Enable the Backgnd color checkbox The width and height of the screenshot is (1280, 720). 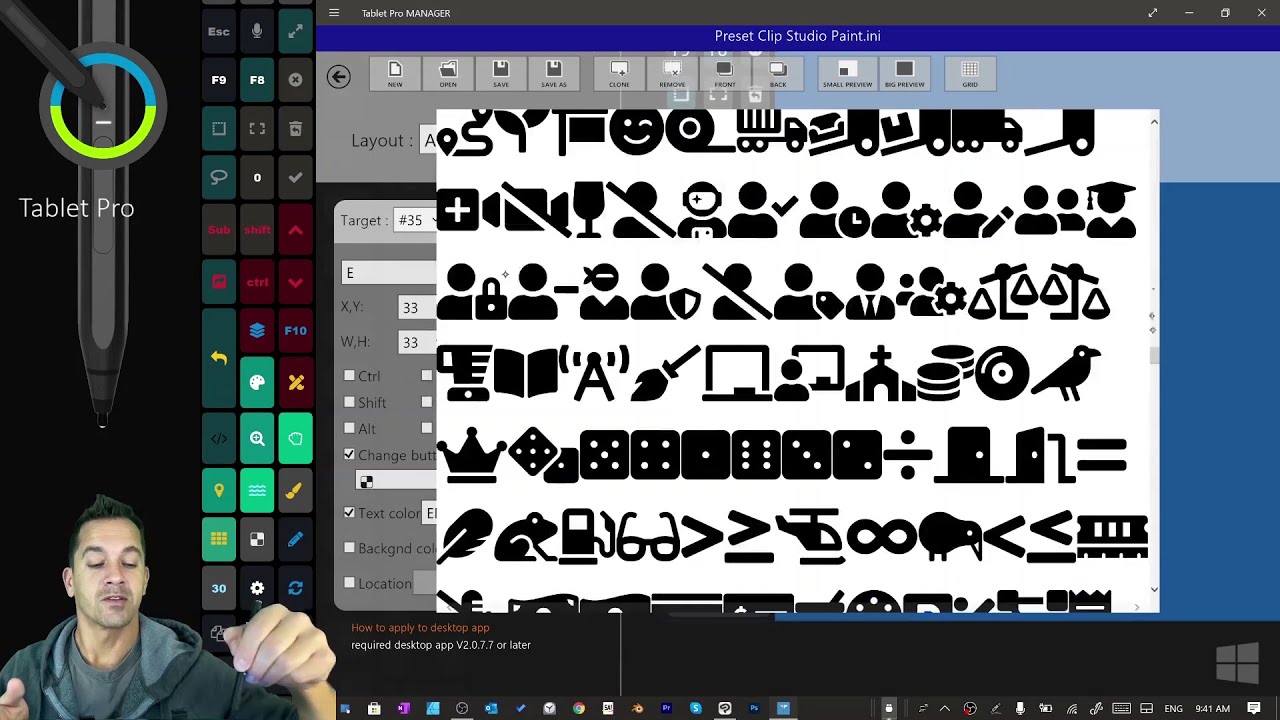click(349, 548)
